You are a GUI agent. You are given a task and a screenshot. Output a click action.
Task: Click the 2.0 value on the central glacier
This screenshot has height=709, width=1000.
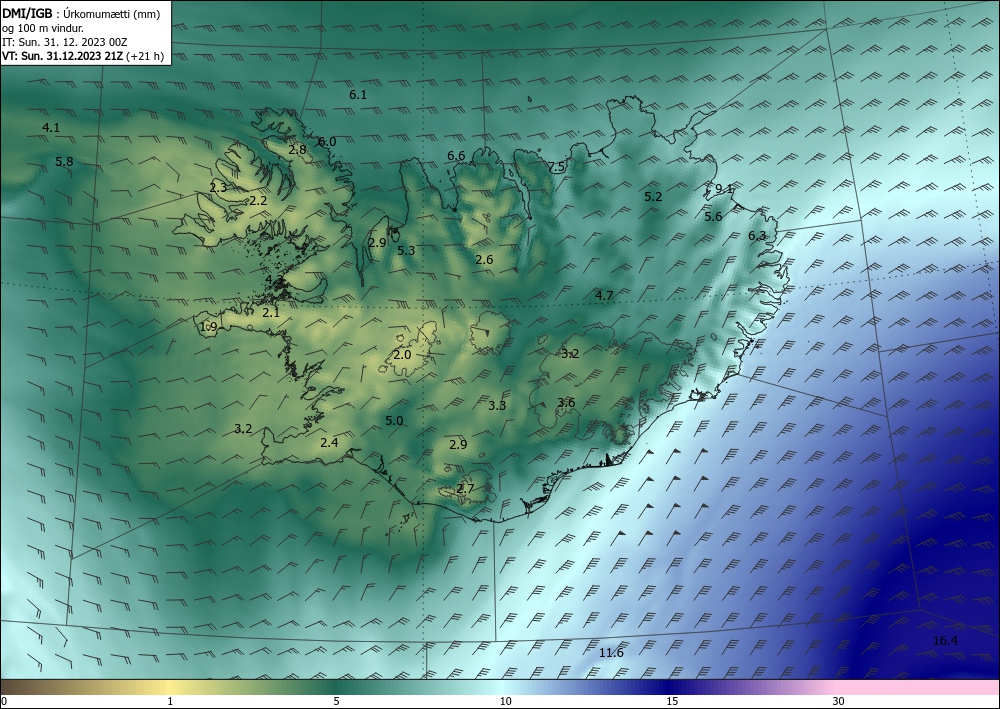point(402,355)
